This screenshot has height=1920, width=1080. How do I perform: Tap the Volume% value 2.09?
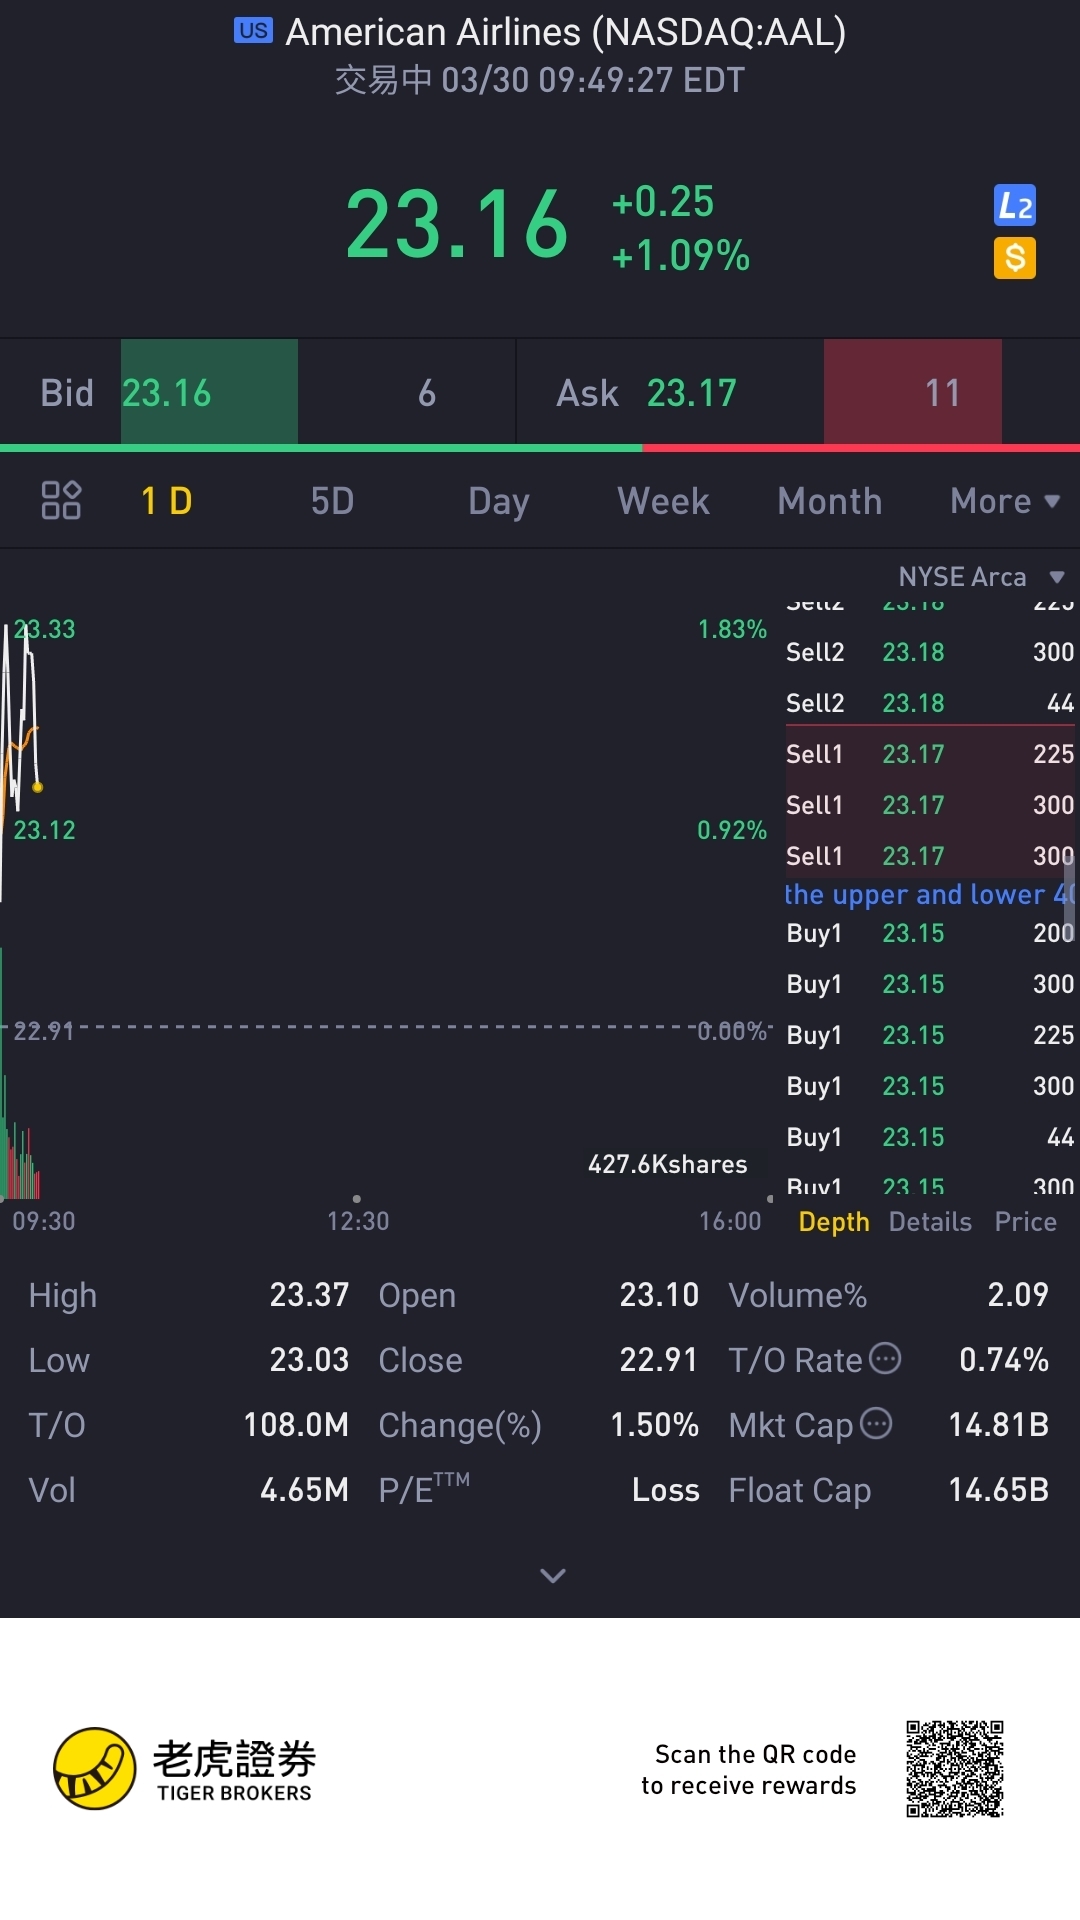pyautogui.click(x=1018, y=1295)
